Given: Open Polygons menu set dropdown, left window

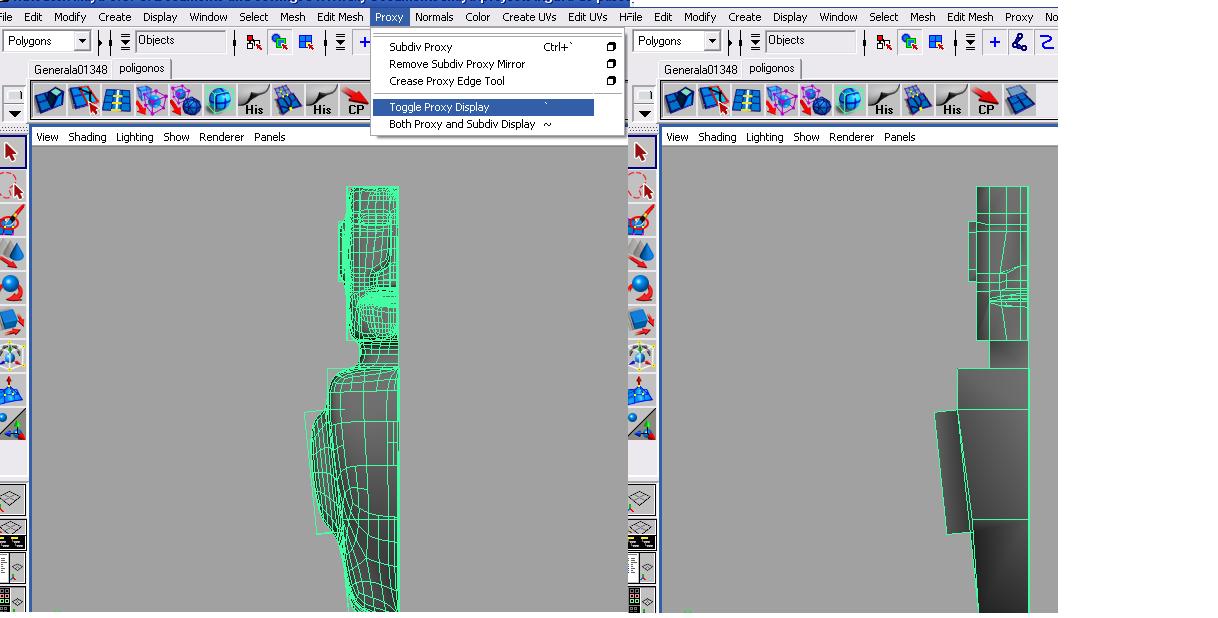Looking at the screenshot, I should [82, 41].
